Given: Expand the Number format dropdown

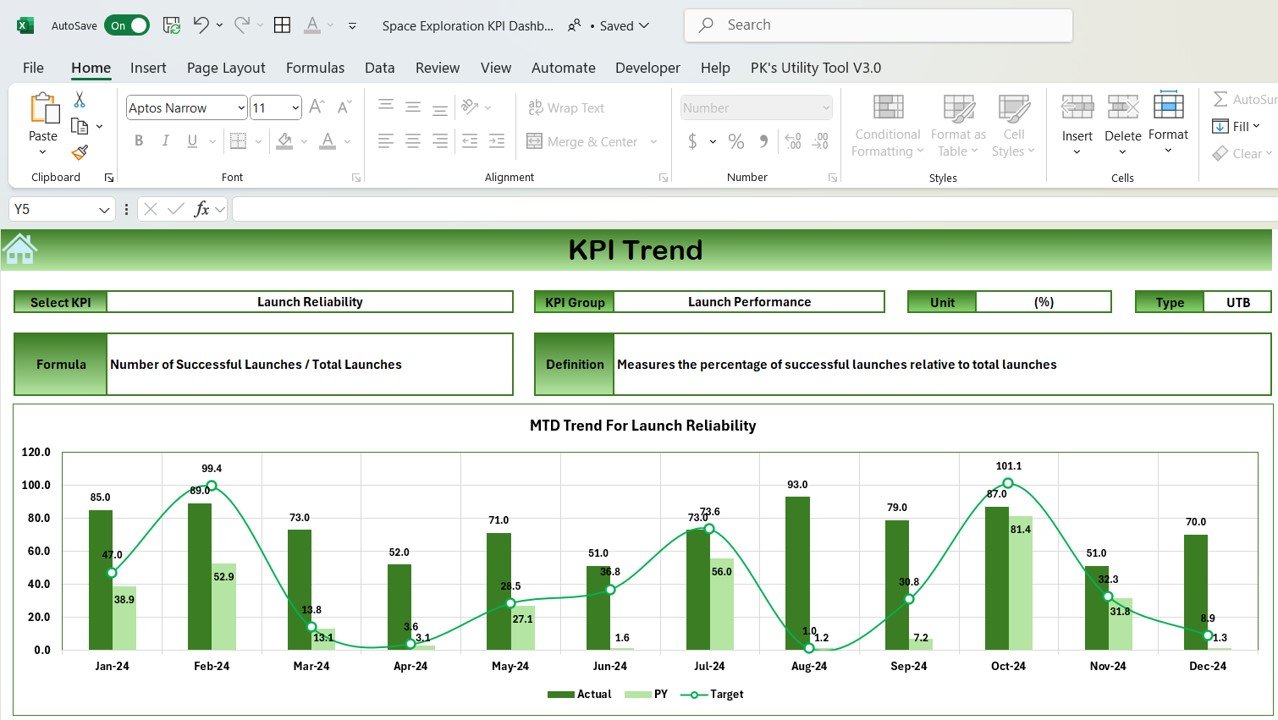Looking at the screenshot, I should pyautogui.click(x=825, y=108).
